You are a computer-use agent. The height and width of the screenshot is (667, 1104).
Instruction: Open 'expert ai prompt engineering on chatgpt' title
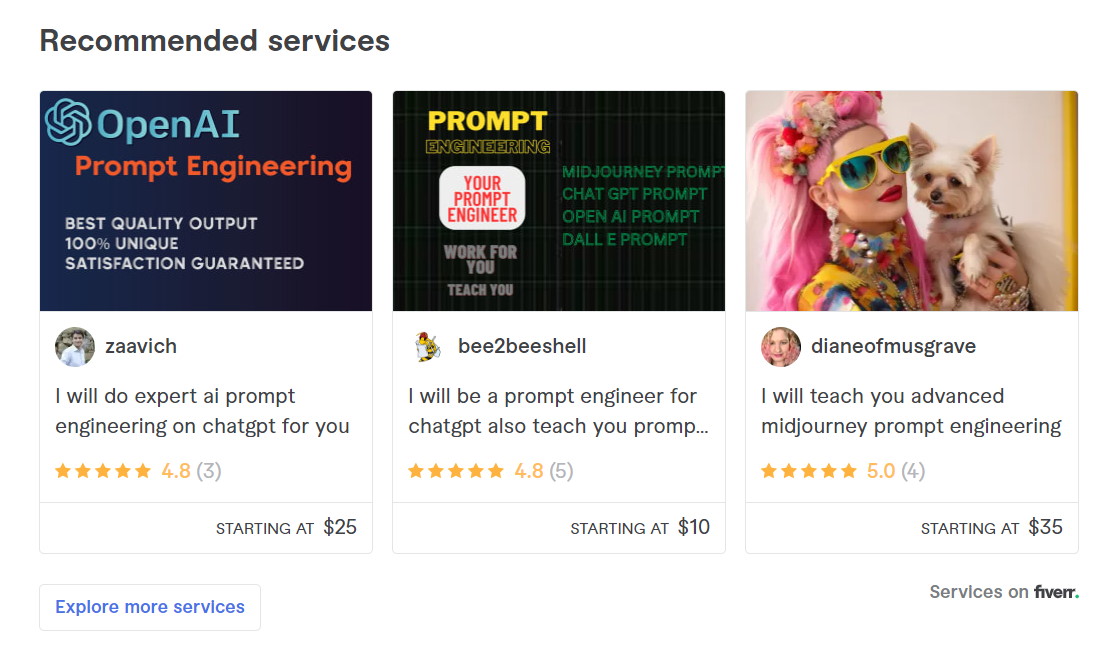point(202,411)
